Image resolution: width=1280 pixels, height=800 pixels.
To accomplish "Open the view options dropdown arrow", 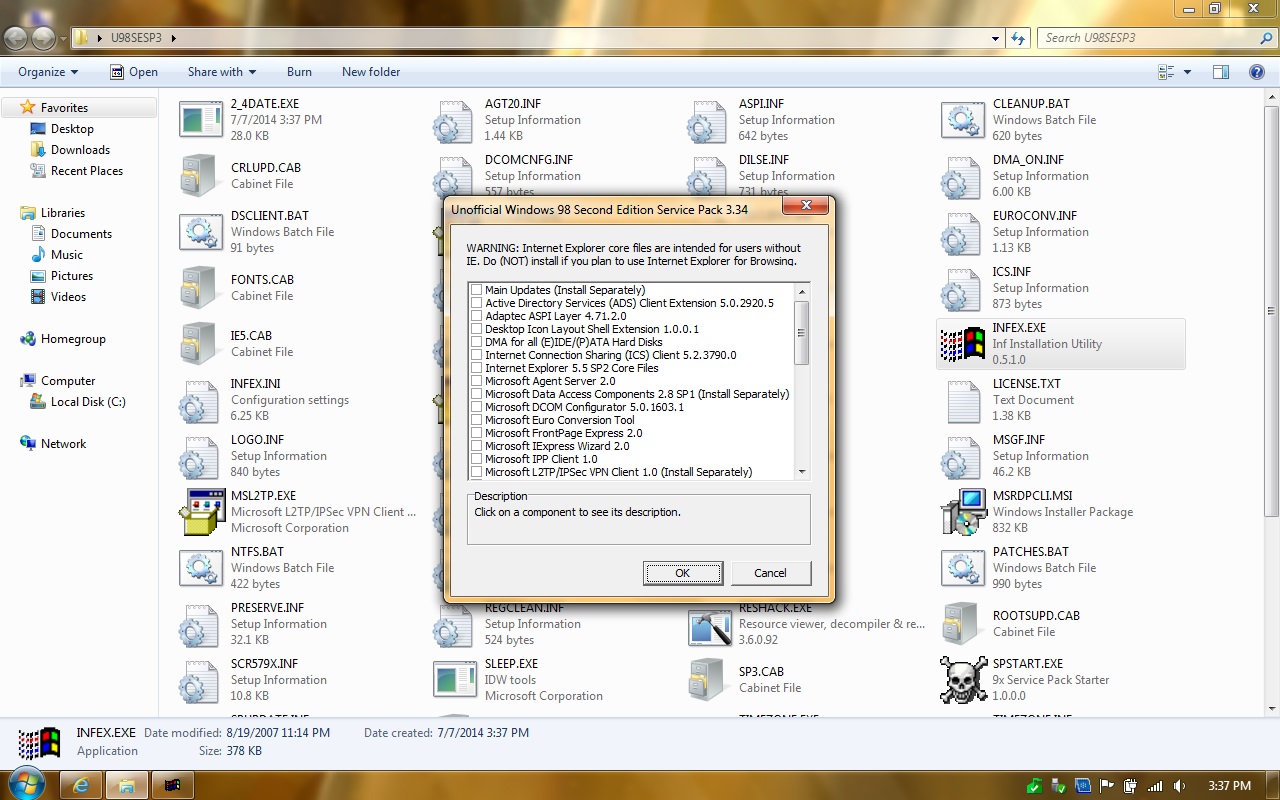I will [1188, 72].
